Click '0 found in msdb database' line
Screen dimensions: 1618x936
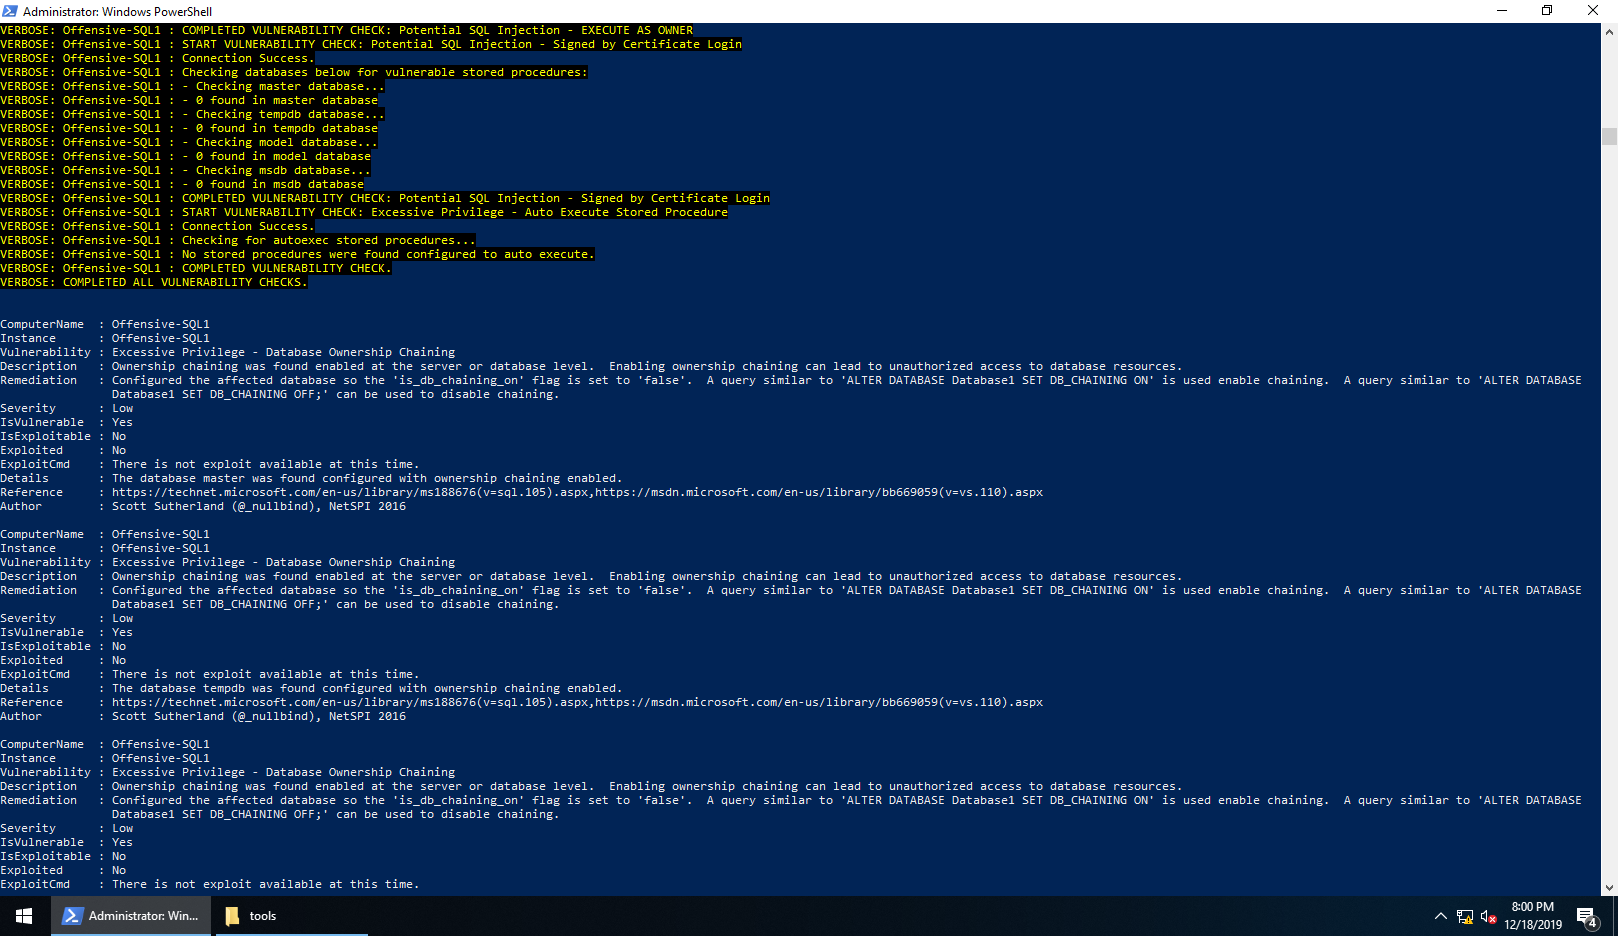[182, 184]
